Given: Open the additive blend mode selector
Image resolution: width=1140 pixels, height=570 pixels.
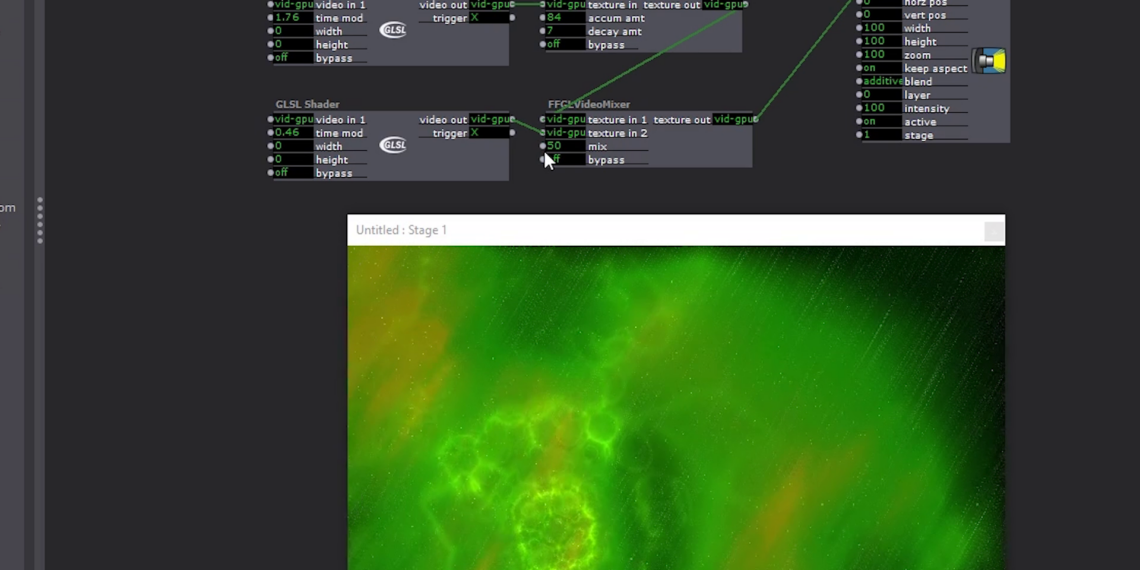Looking at the screenshot, I should [x=882, y=82].
